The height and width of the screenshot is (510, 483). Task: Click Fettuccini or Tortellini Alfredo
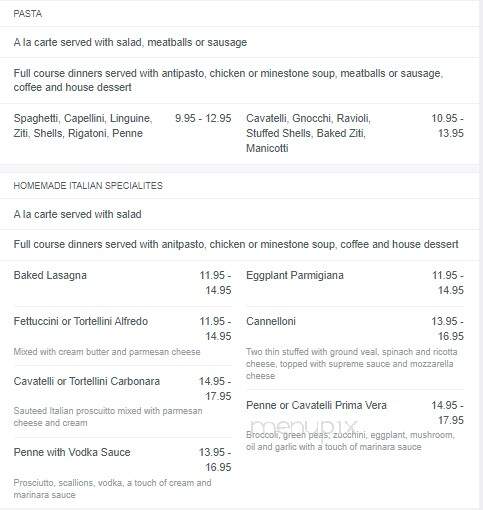point(81,321)
